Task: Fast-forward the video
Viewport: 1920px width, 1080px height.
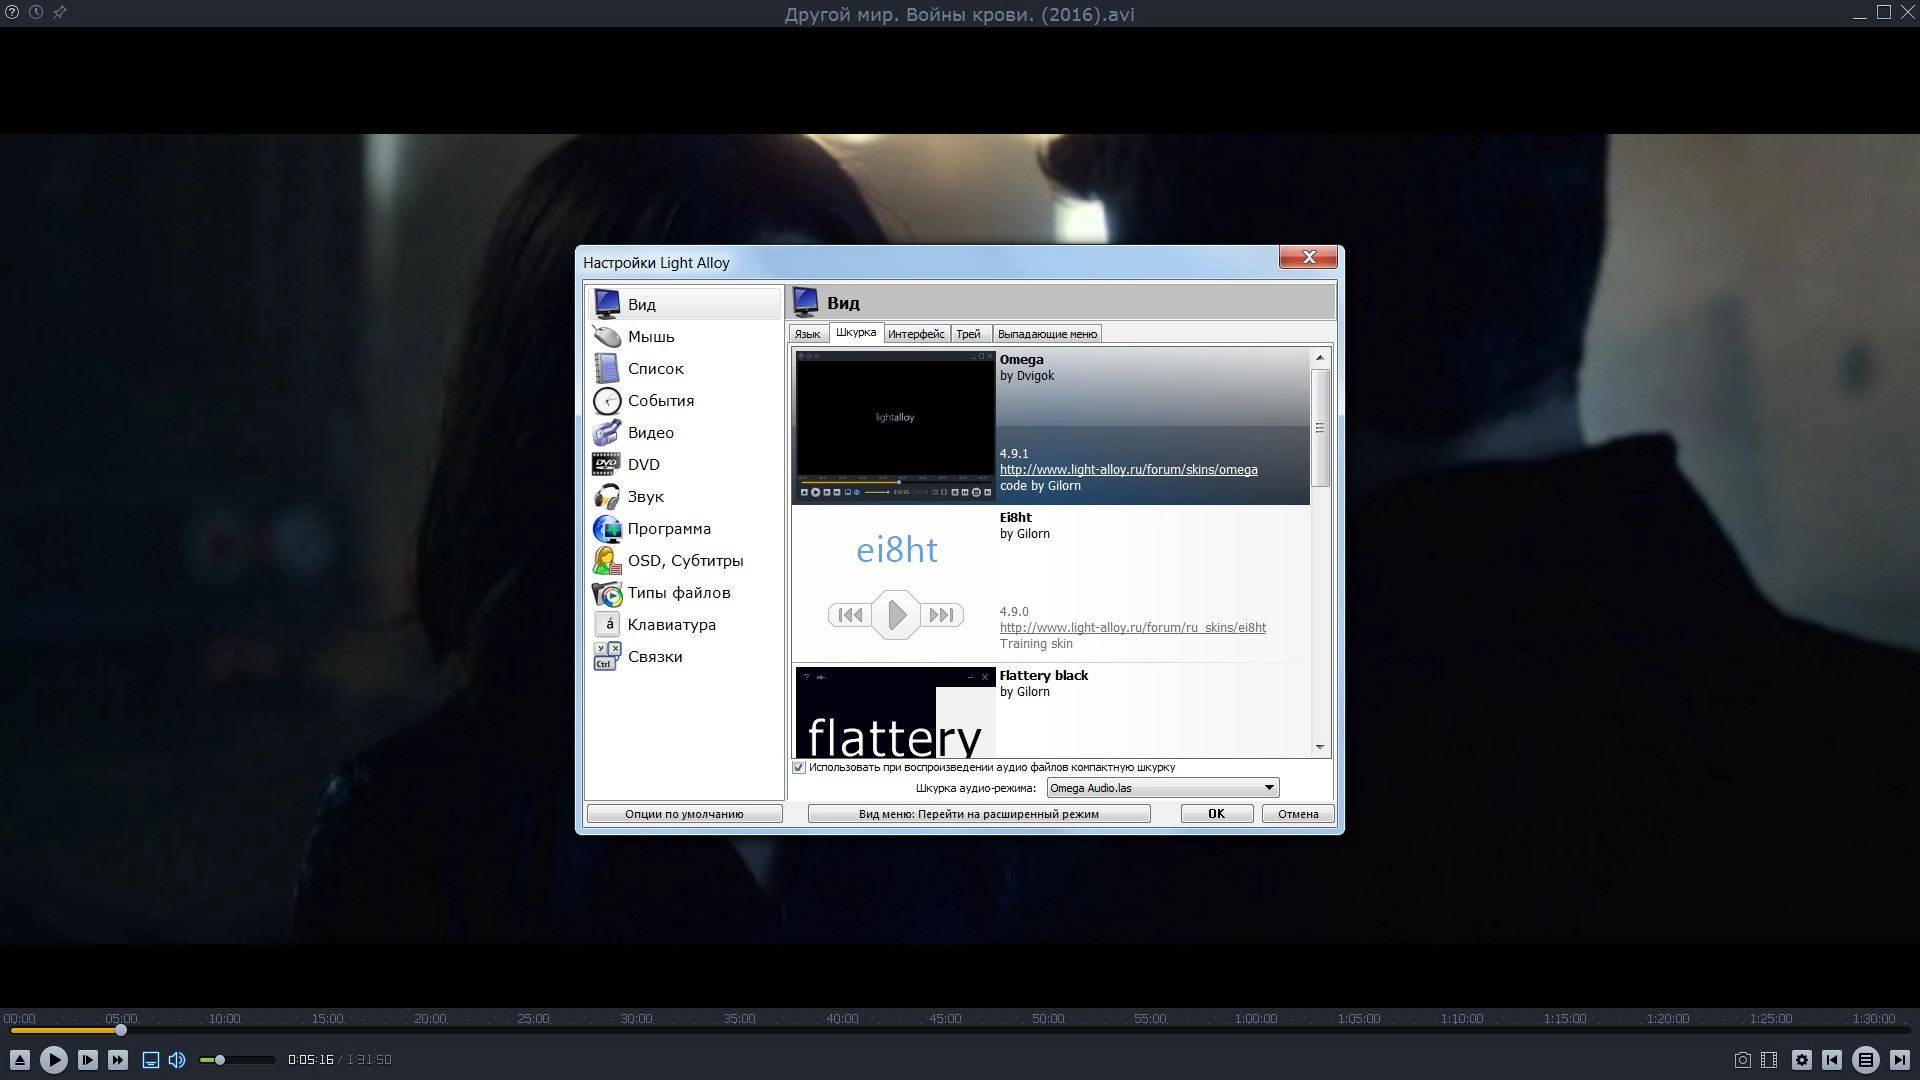Action: coord(118,1060)
